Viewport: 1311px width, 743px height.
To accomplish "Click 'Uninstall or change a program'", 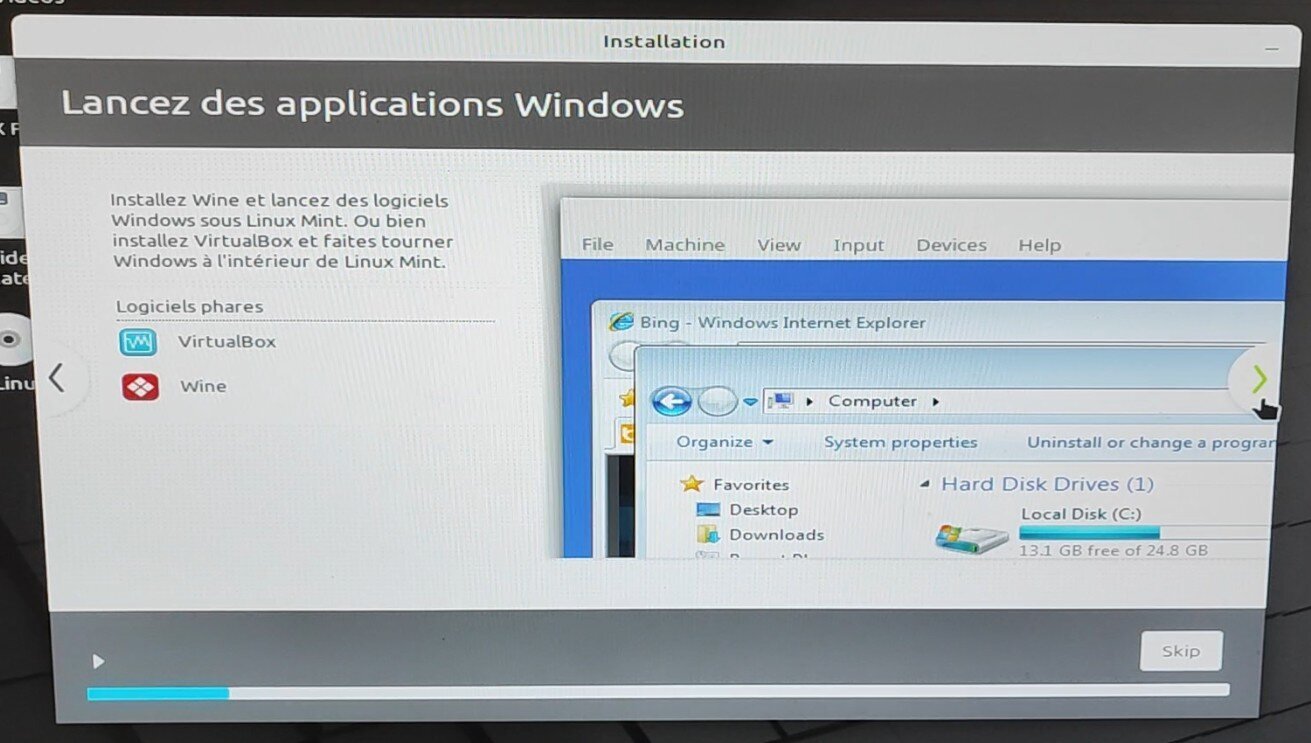I will pyautogui.click(x=1151, y=443).
